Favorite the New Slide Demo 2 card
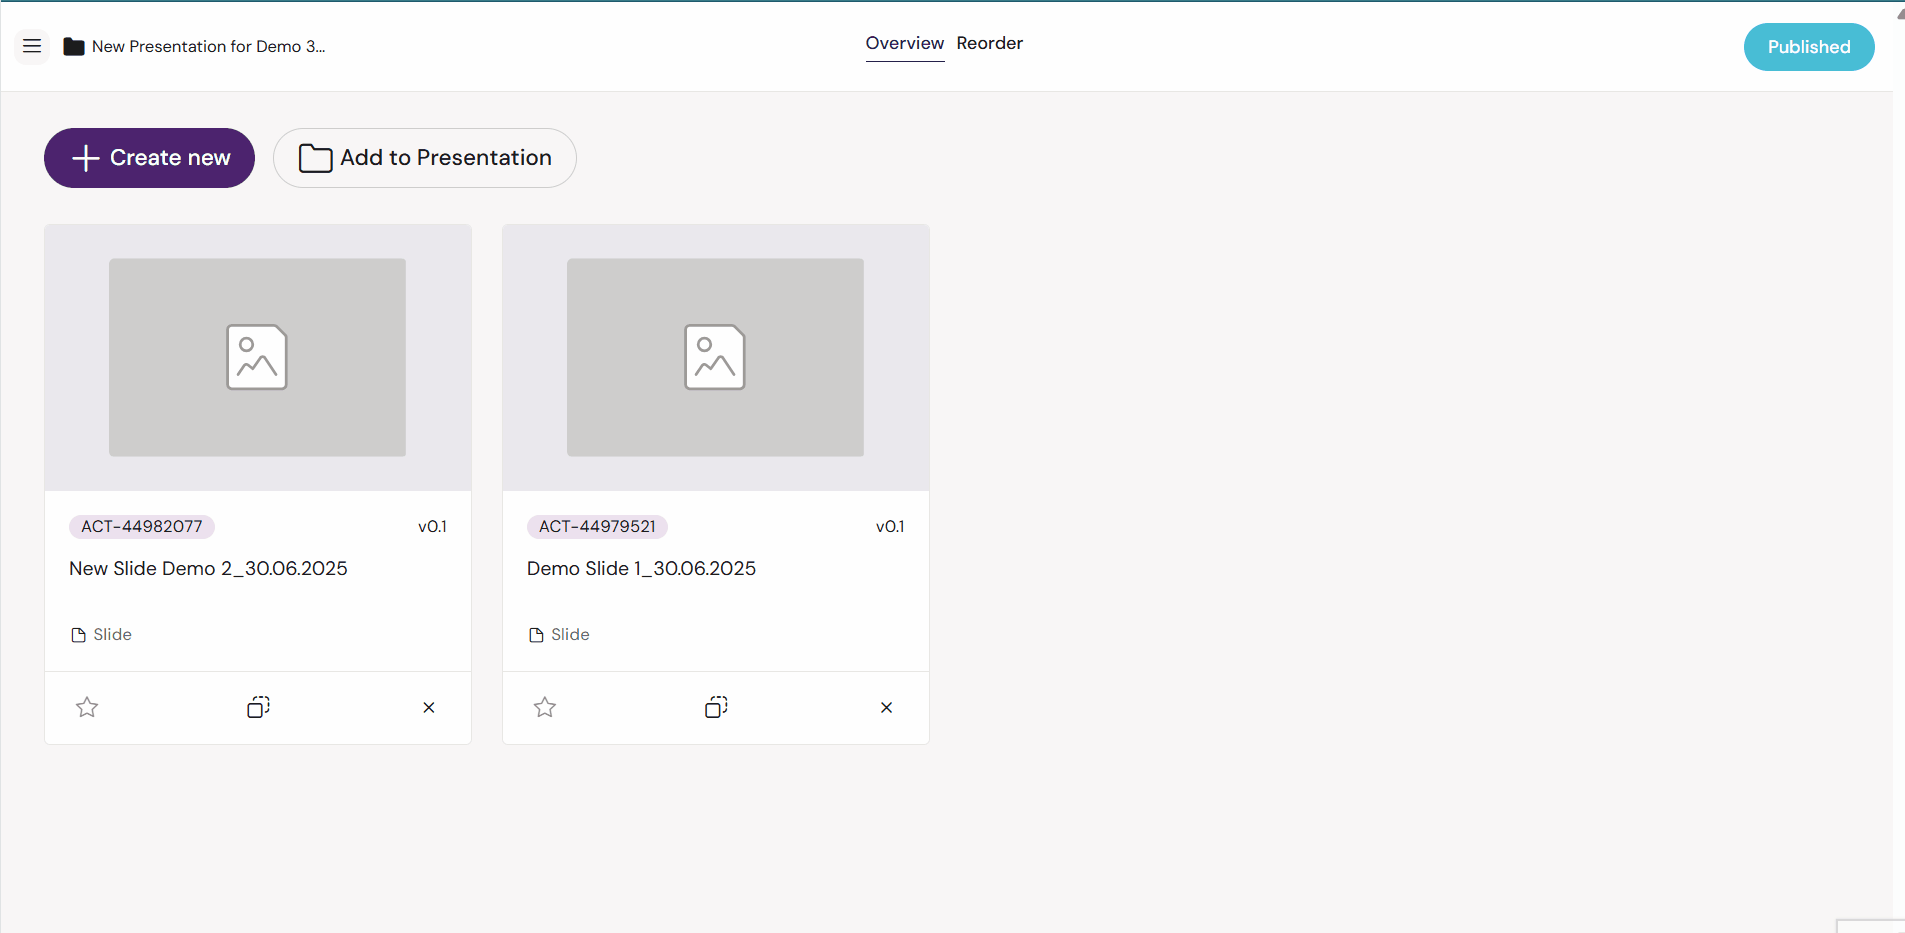 [x=87, y=708]
